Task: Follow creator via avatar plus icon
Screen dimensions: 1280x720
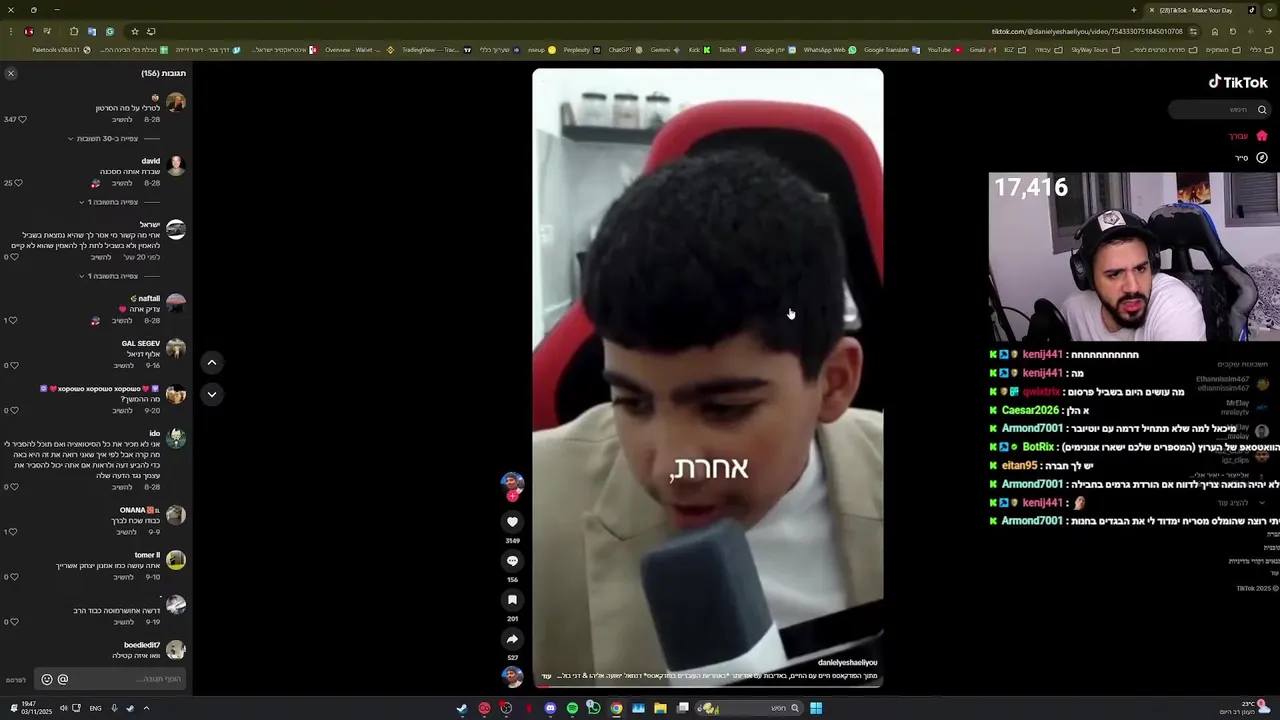Action: point(512,496)
